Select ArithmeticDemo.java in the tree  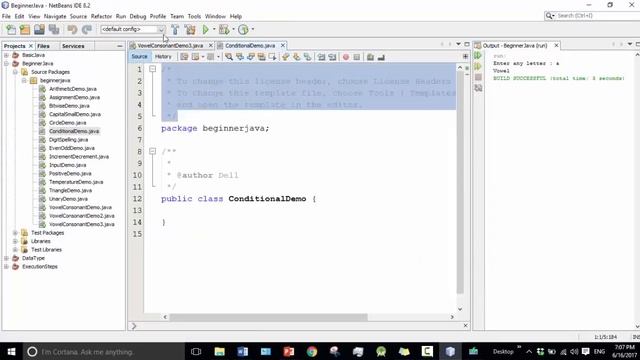tap(73, 89)
